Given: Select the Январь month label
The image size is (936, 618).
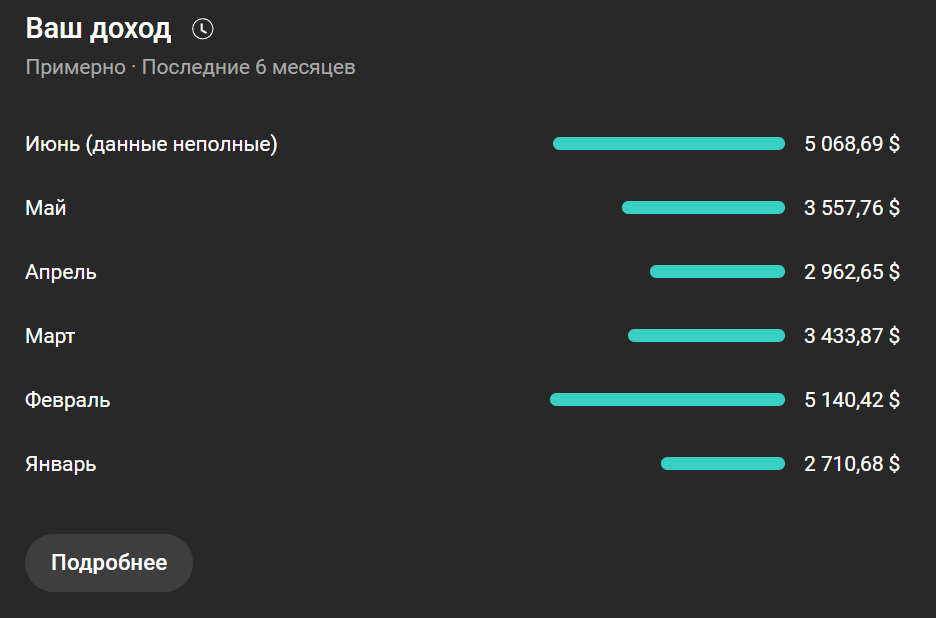Looking at the screenshot, I should point(61,464).
